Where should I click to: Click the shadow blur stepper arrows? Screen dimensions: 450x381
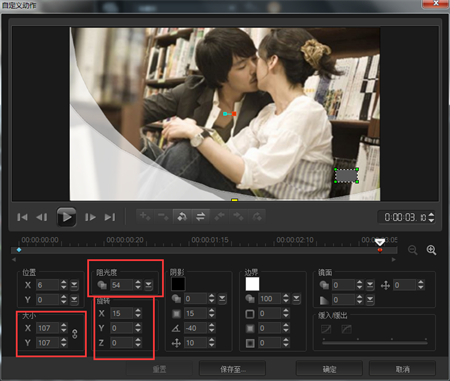point(212,313)
